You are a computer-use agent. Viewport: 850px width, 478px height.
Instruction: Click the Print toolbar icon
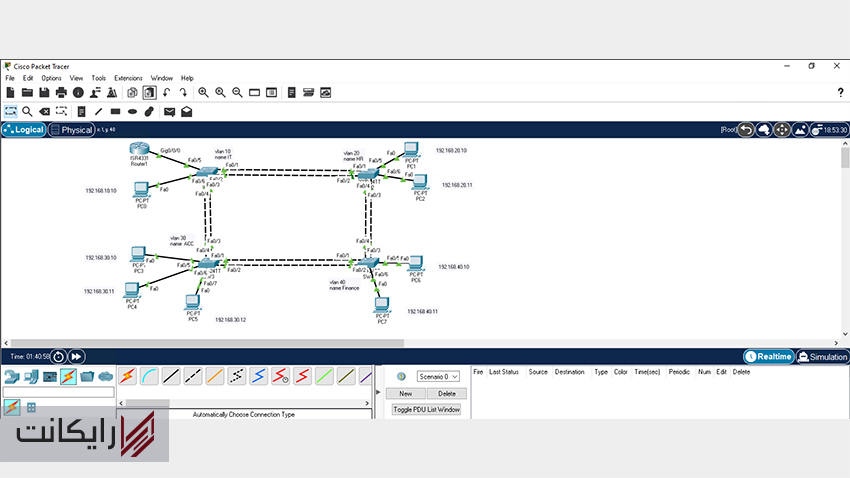pyautogui.click(x=62, y=93)
